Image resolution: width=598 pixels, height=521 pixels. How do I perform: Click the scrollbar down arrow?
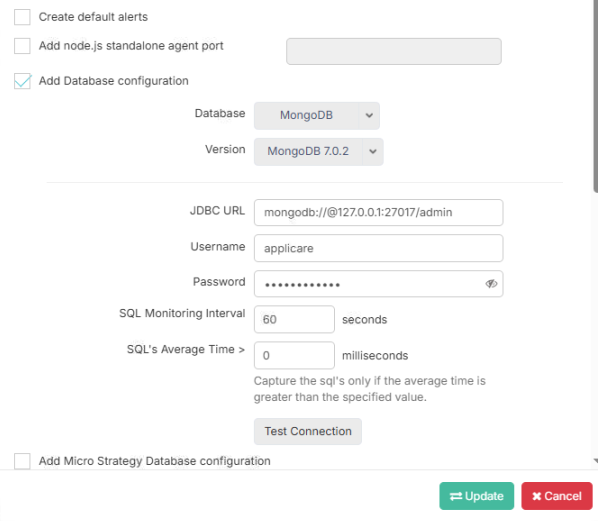pos(596,461)
